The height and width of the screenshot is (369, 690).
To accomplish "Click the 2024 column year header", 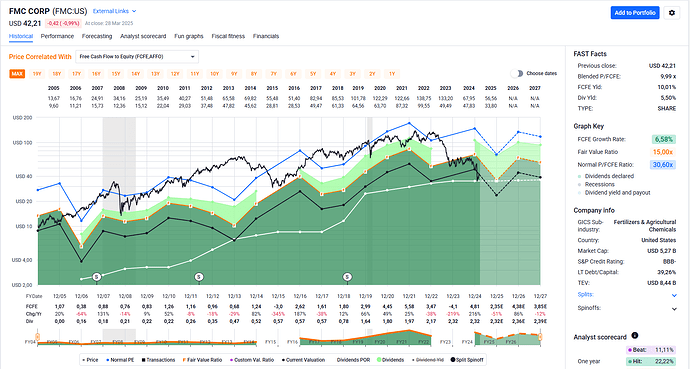I will (469, 88).
